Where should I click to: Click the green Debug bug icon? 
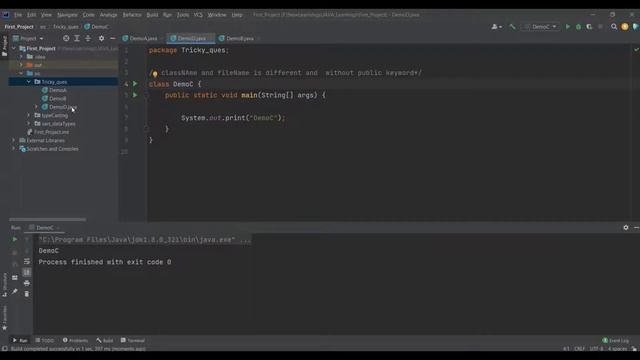pos(578,27)
